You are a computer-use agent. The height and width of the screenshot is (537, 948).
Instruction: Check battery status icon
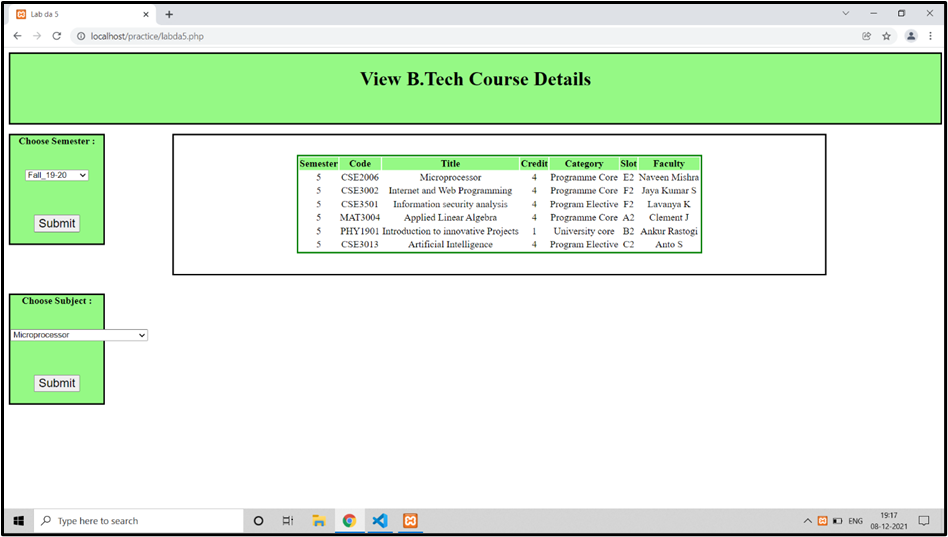837,521
